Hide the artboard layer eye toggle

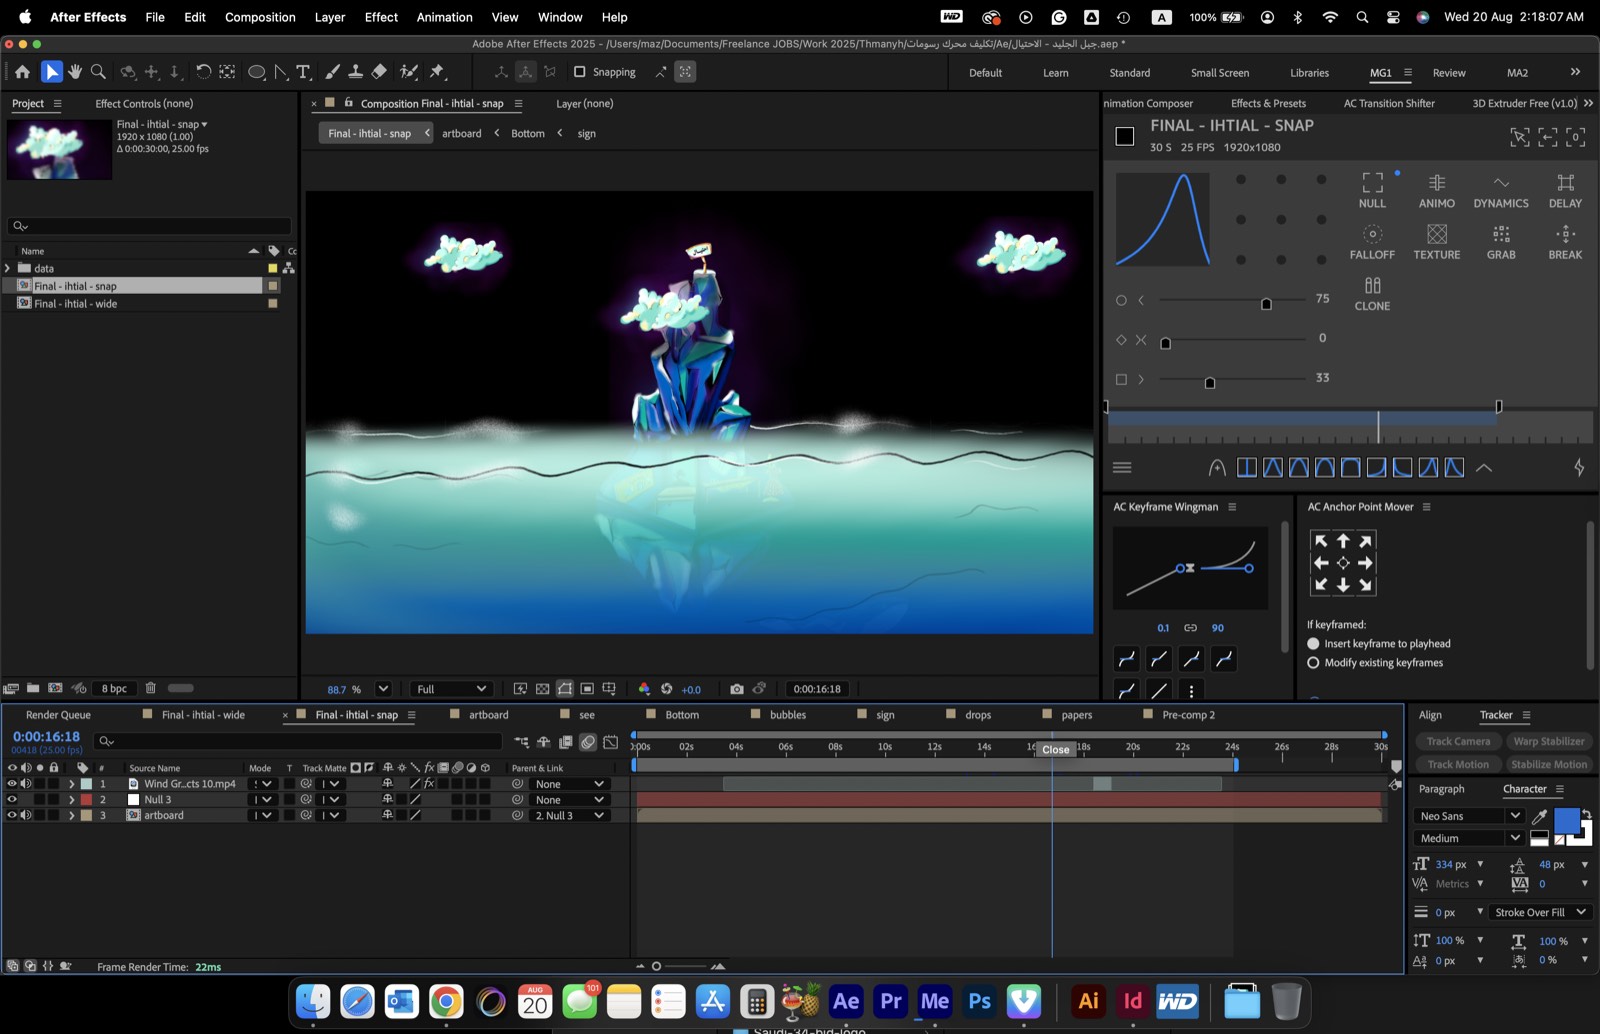click(x=12, y=815)
